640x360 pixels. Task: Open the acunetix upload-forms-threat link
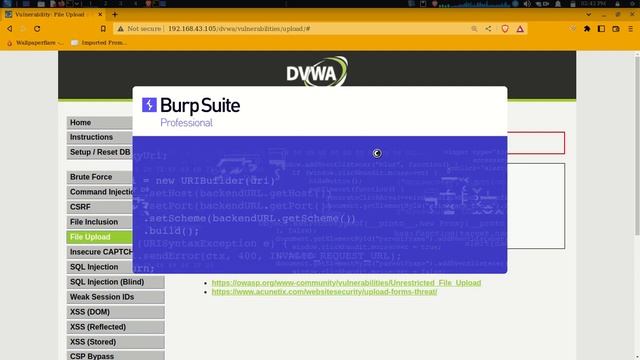[x=324, y=292]
